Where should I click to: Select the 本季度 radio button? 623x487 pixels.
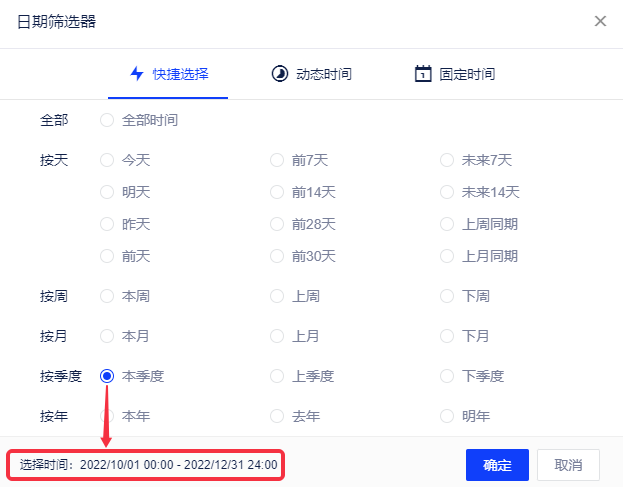click(x=107, y=376)
